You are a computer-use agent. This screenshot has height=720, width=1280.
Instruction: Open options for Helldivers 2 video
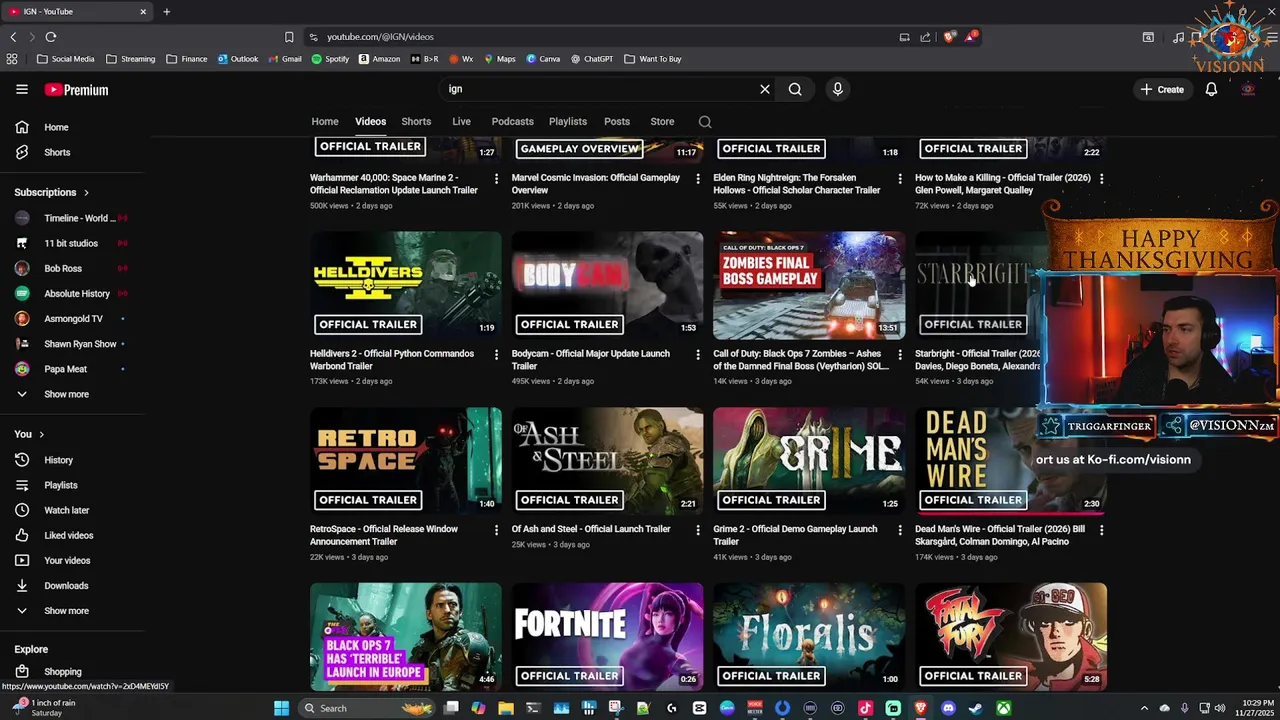(x=496, y=354)
